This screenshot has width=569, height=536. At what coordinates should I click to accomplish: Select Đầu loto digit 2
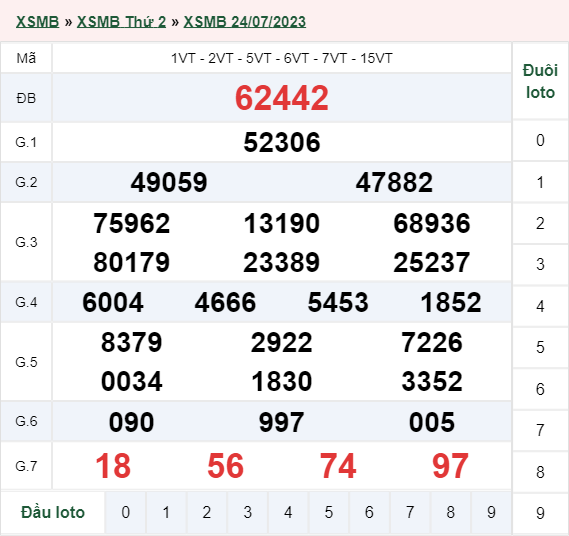(x=207, y=512)
